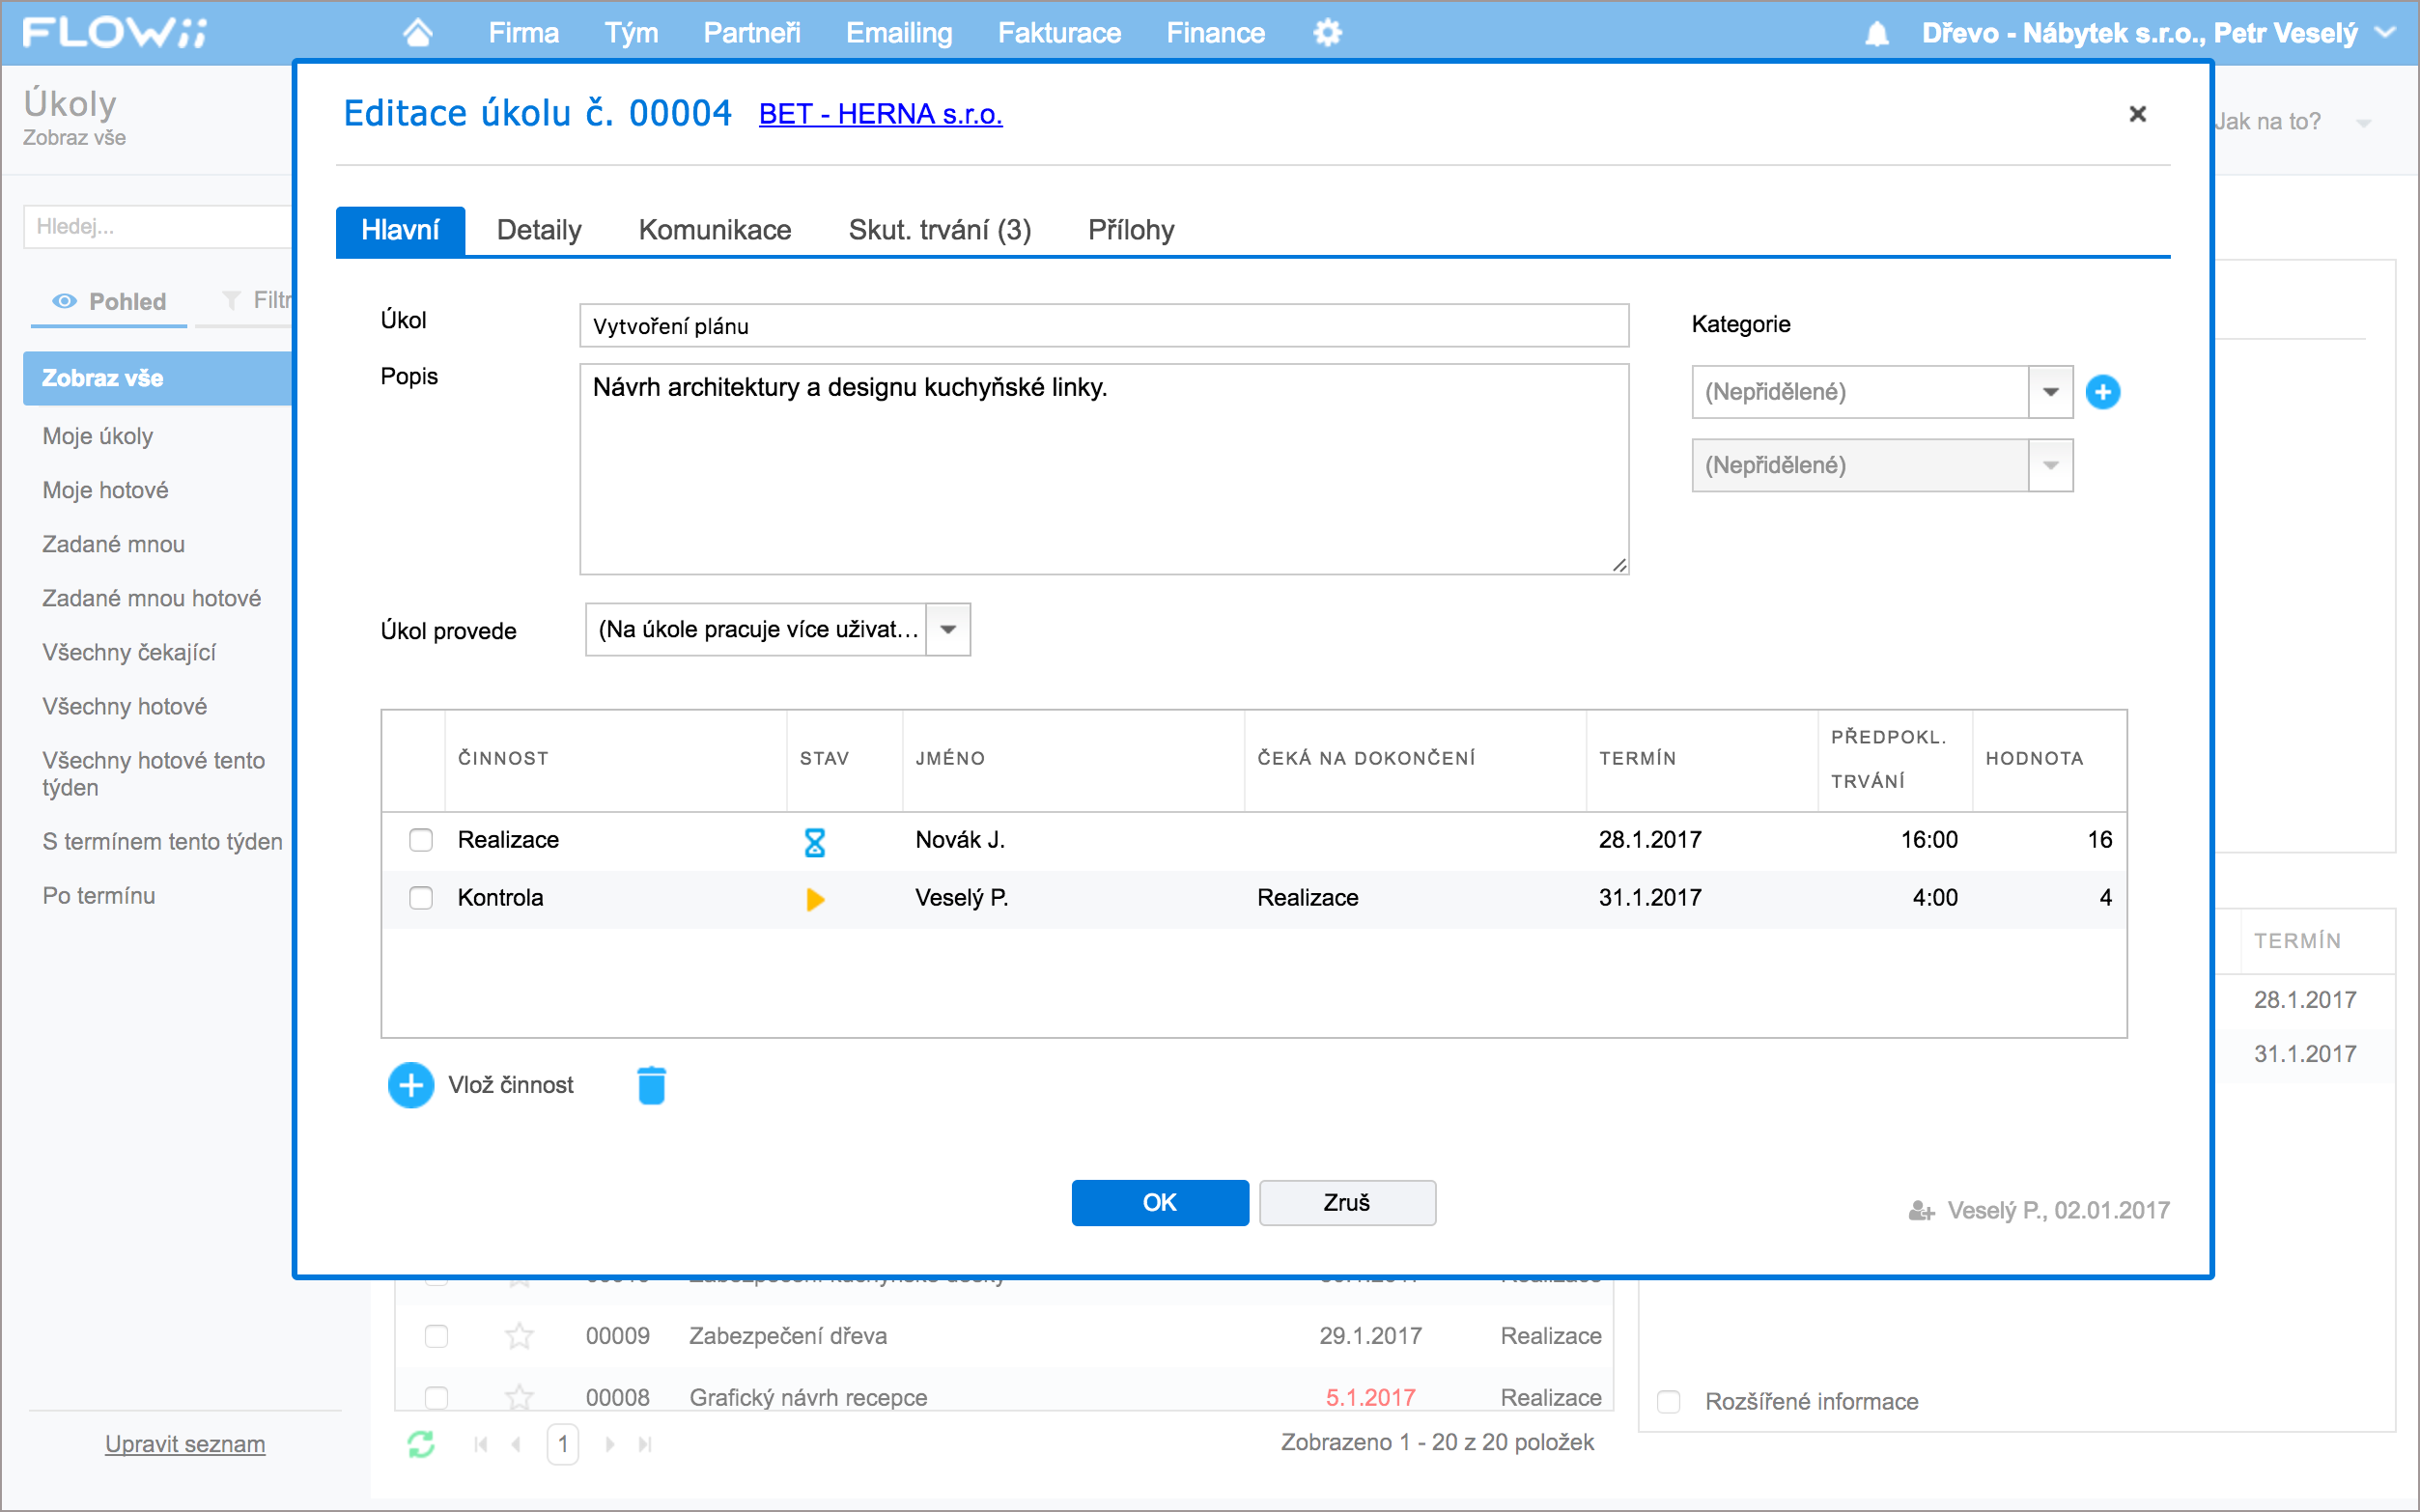The height and width of the screenshot is (1512, 2420).
Task: Click the blue plus Vlož činnost icon
Action: (x=411, y=1085)
